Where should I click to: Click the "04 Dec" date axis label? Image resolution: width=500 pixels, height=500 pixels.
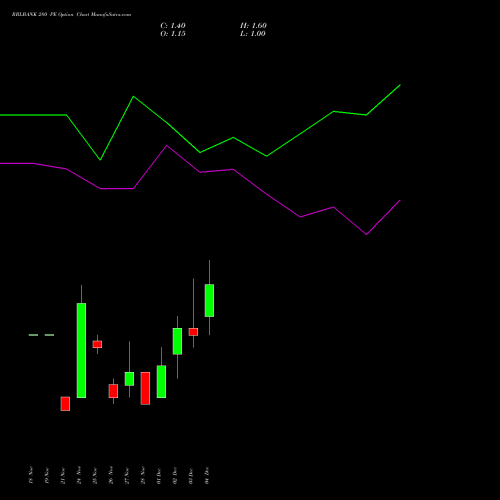(207, 475)
